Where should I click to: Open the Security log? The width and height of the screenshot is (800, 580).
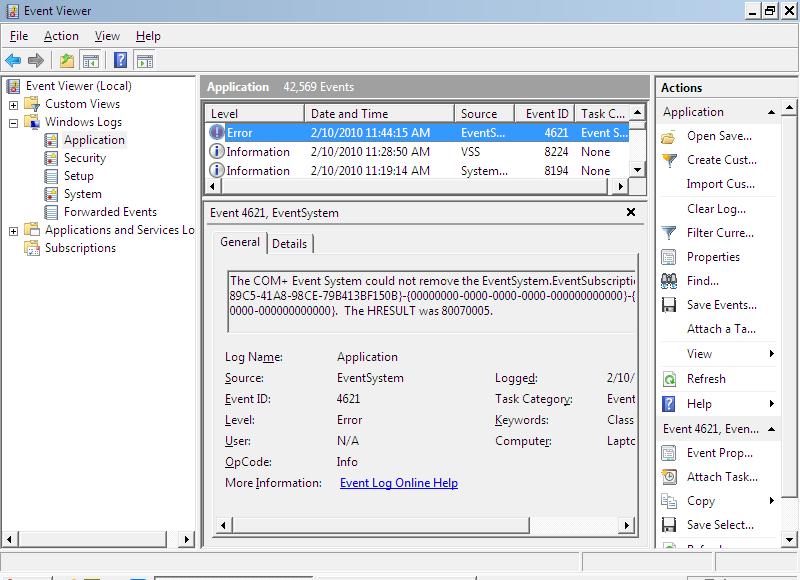(85, 158)
